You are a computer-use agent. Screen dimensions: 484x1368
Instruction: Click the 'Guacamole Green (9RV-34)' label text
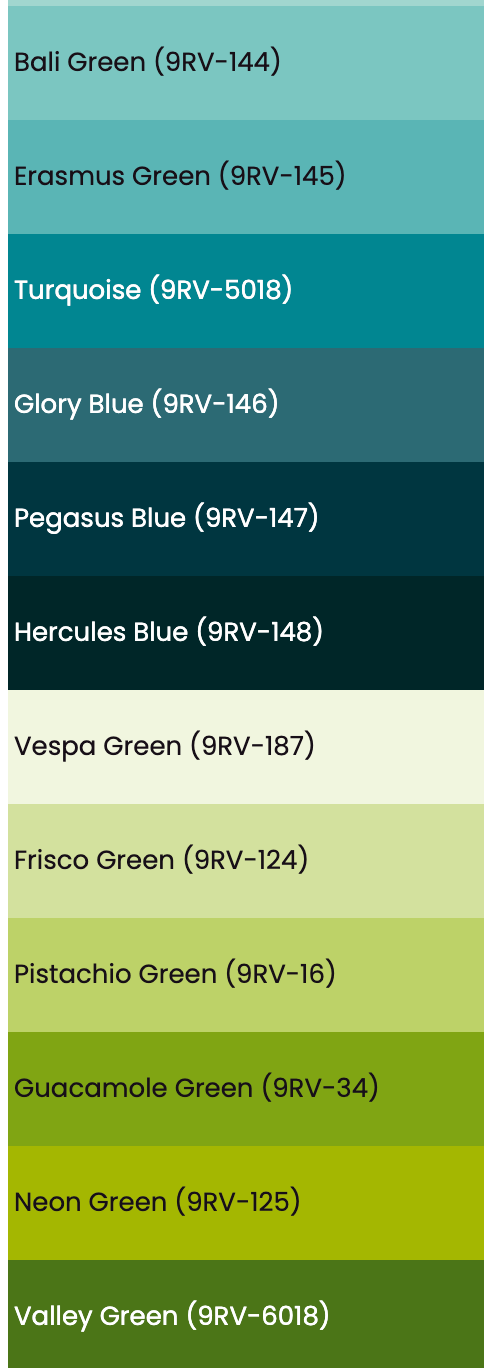pos(196,1088)
